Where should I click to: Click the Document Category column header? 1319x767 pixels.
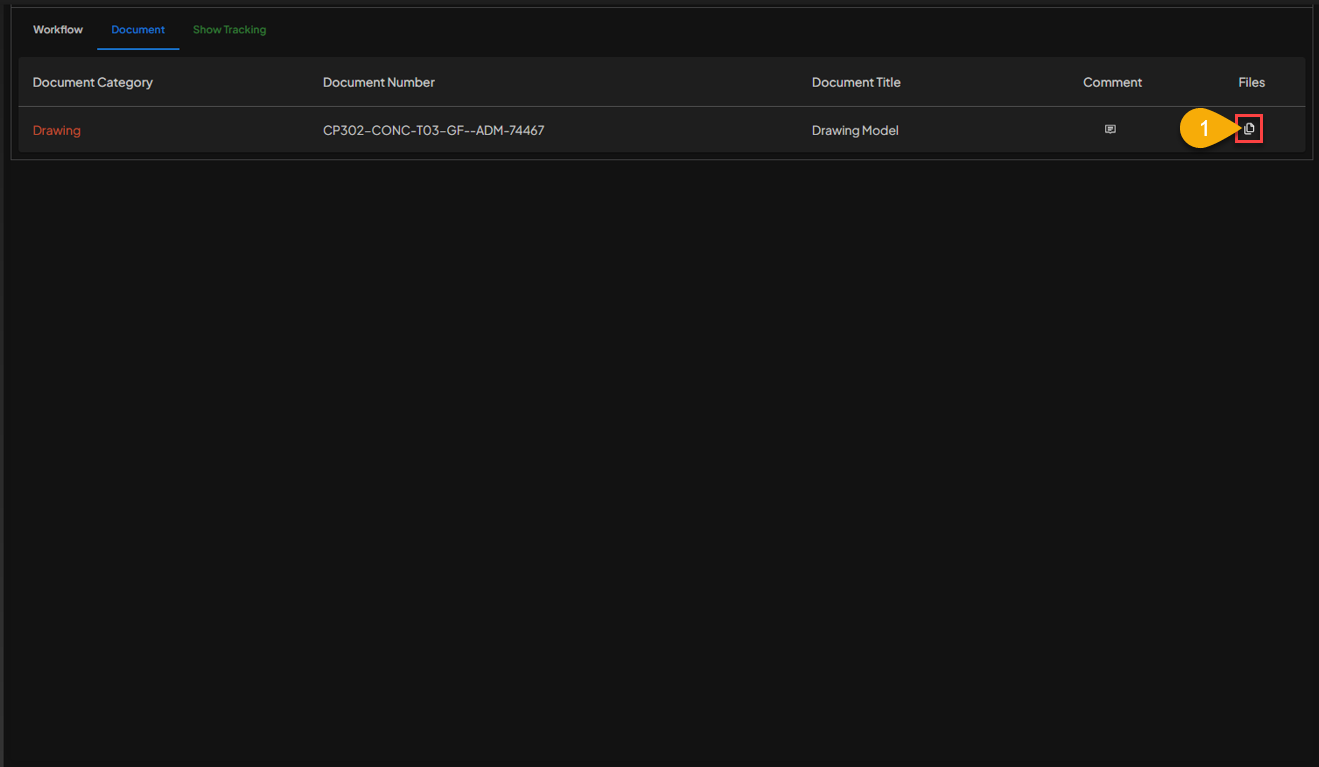click(x=93, y=82)
